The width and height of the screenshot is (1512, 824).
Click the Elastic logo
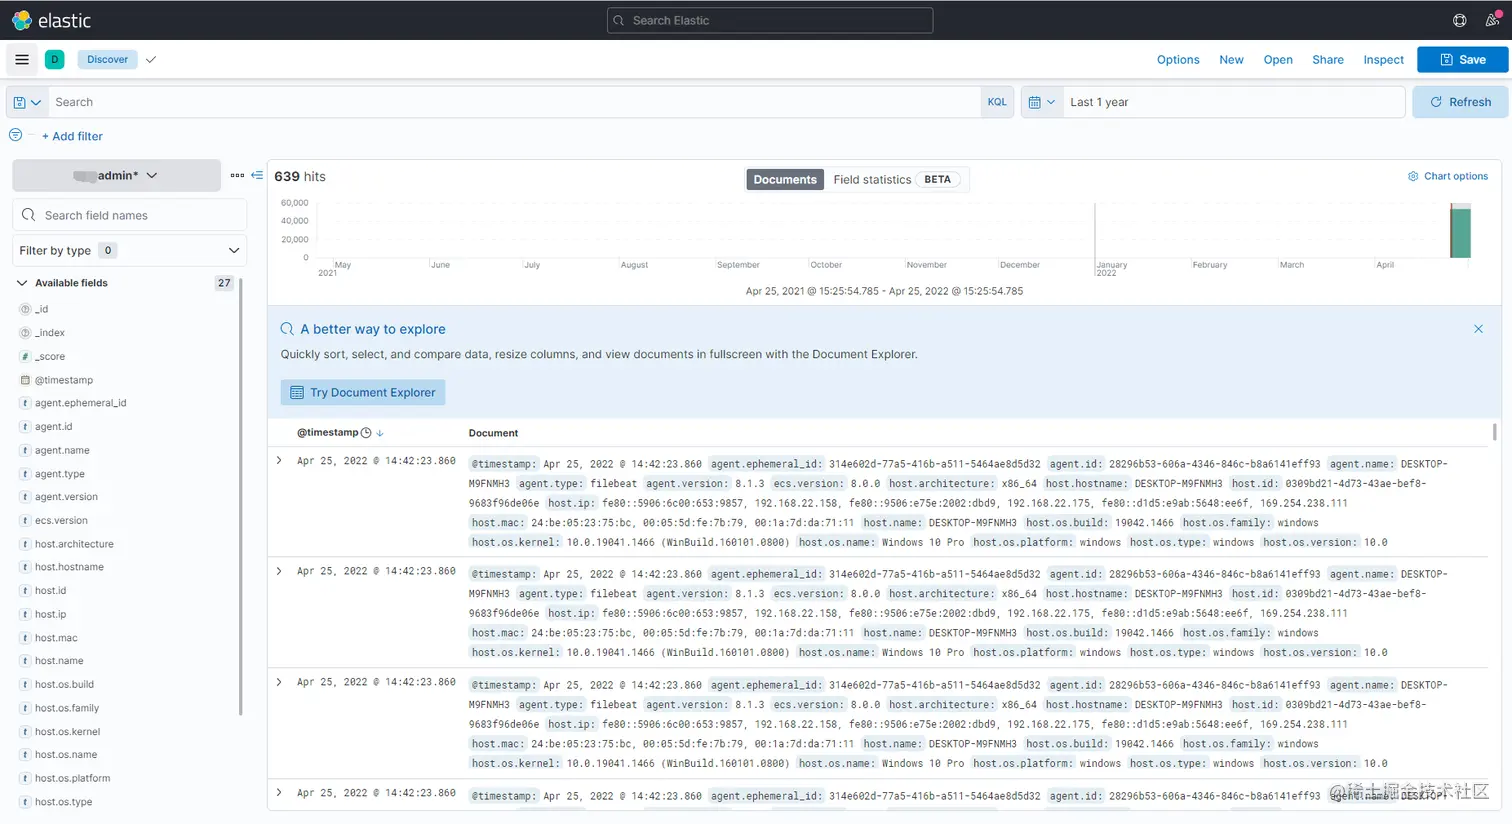point(50,20)
